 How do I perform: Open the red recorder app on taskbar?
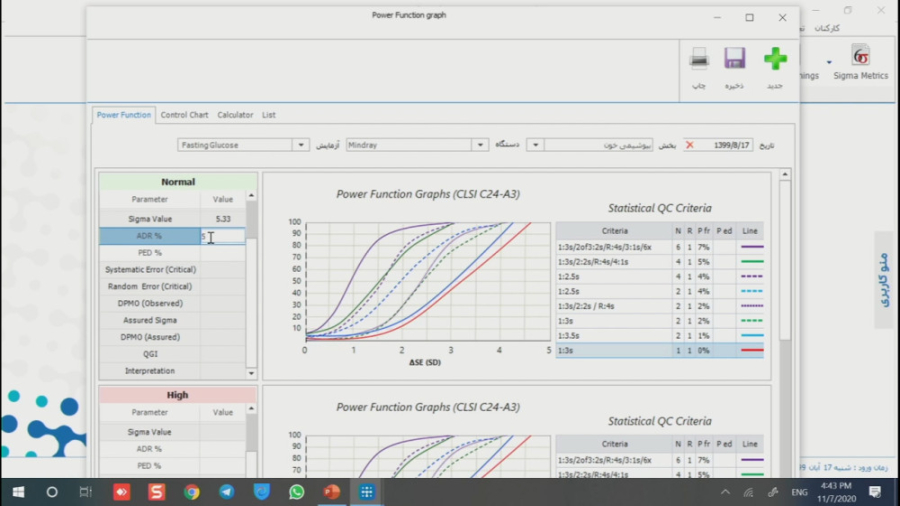[x=121, y=492]
